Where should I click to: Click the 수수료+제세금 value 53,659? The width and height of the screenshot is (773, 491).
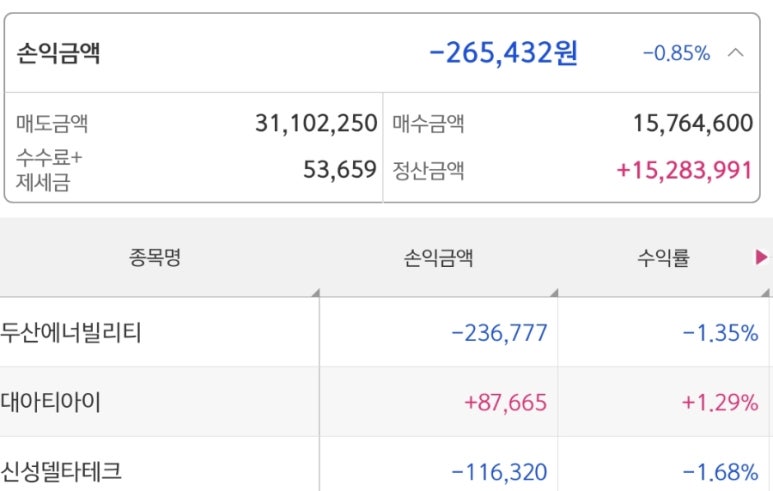pyautogui.click(x=340, y=170)
